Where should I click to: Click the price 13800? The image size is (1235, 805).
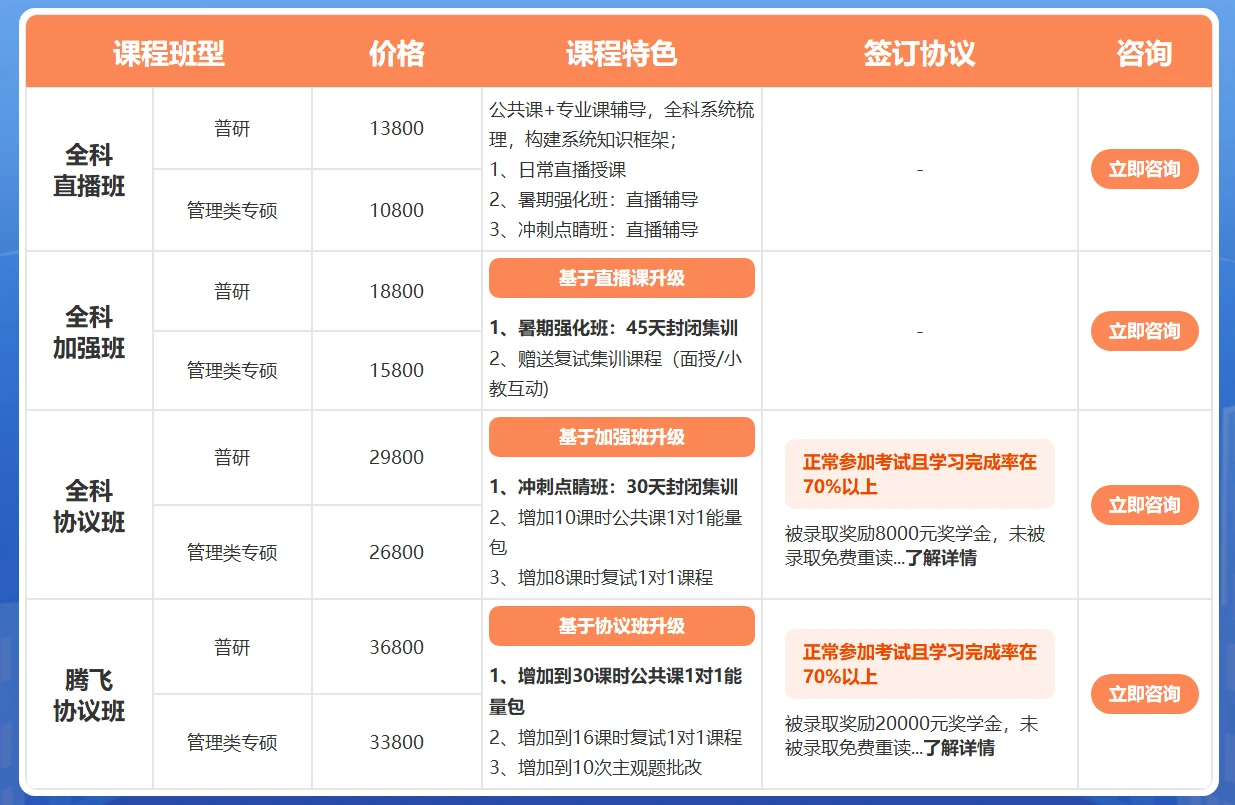396,128
